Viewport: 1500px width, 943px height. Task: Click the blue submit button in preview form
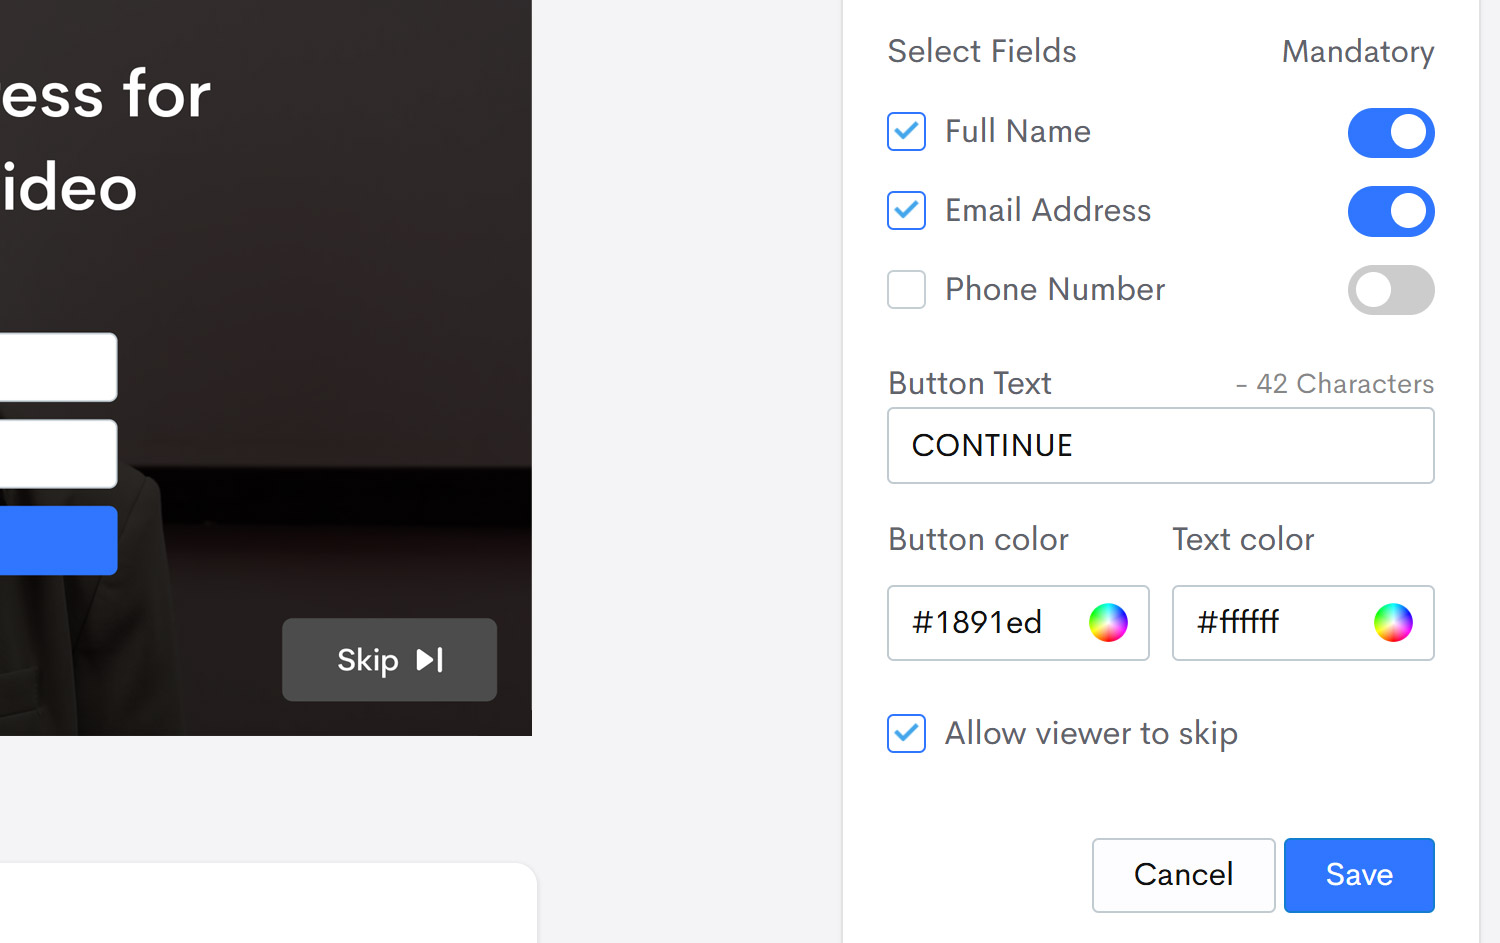[58, 540]
